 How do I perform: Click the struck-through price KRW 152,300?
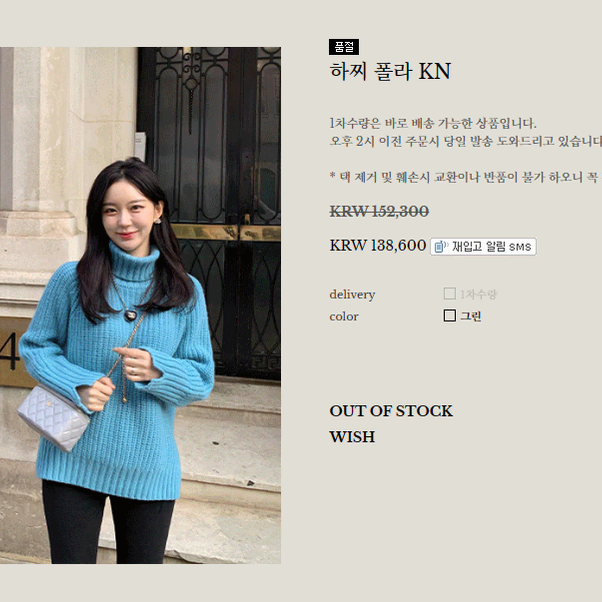tap(379, 211)
